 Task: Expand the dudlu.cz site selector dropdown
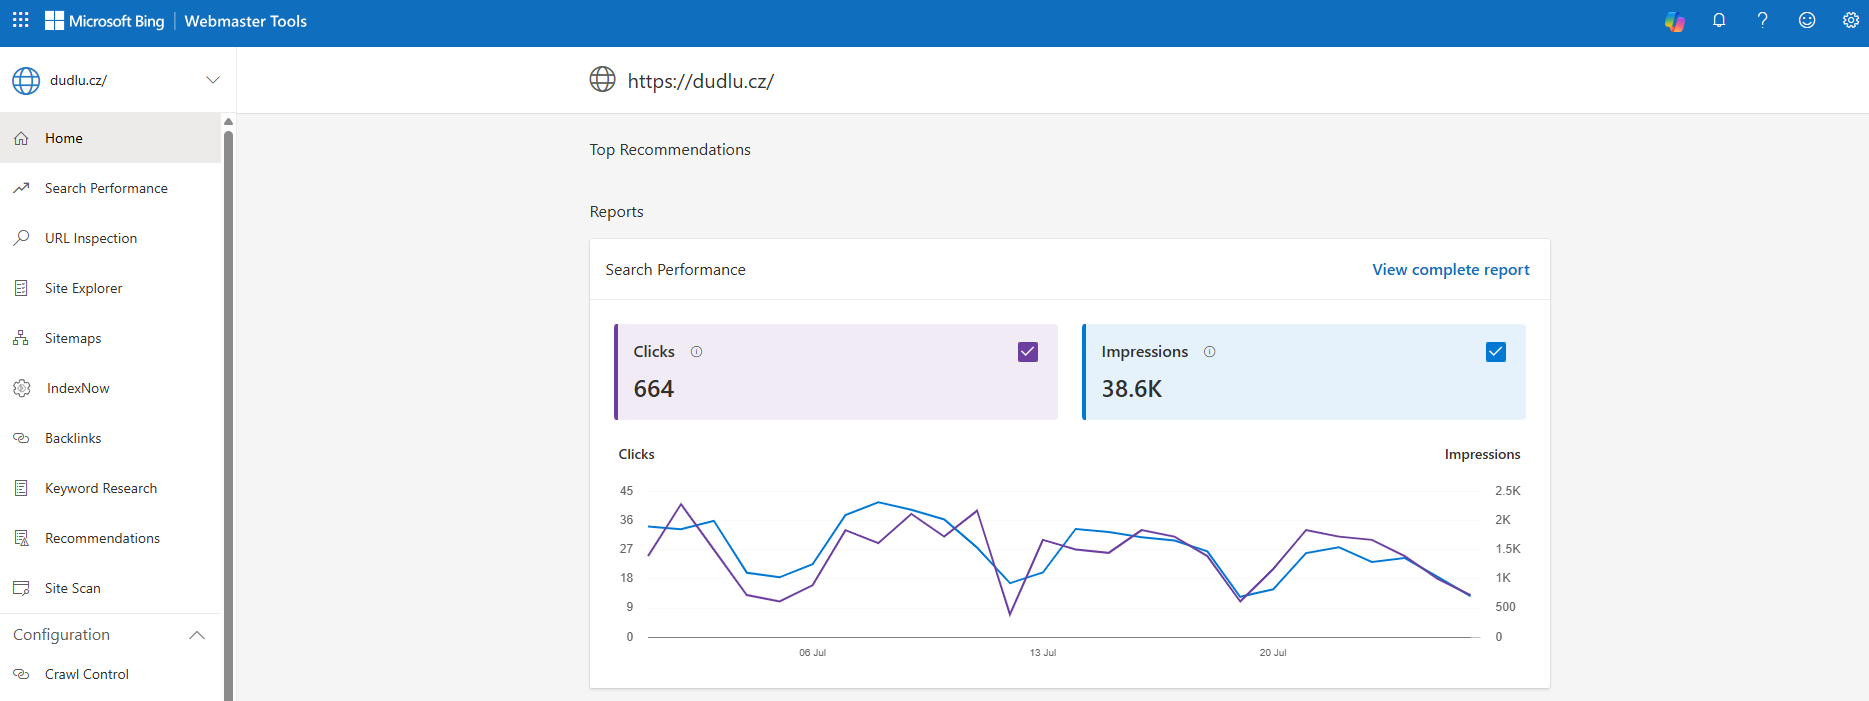pos(212,80)
